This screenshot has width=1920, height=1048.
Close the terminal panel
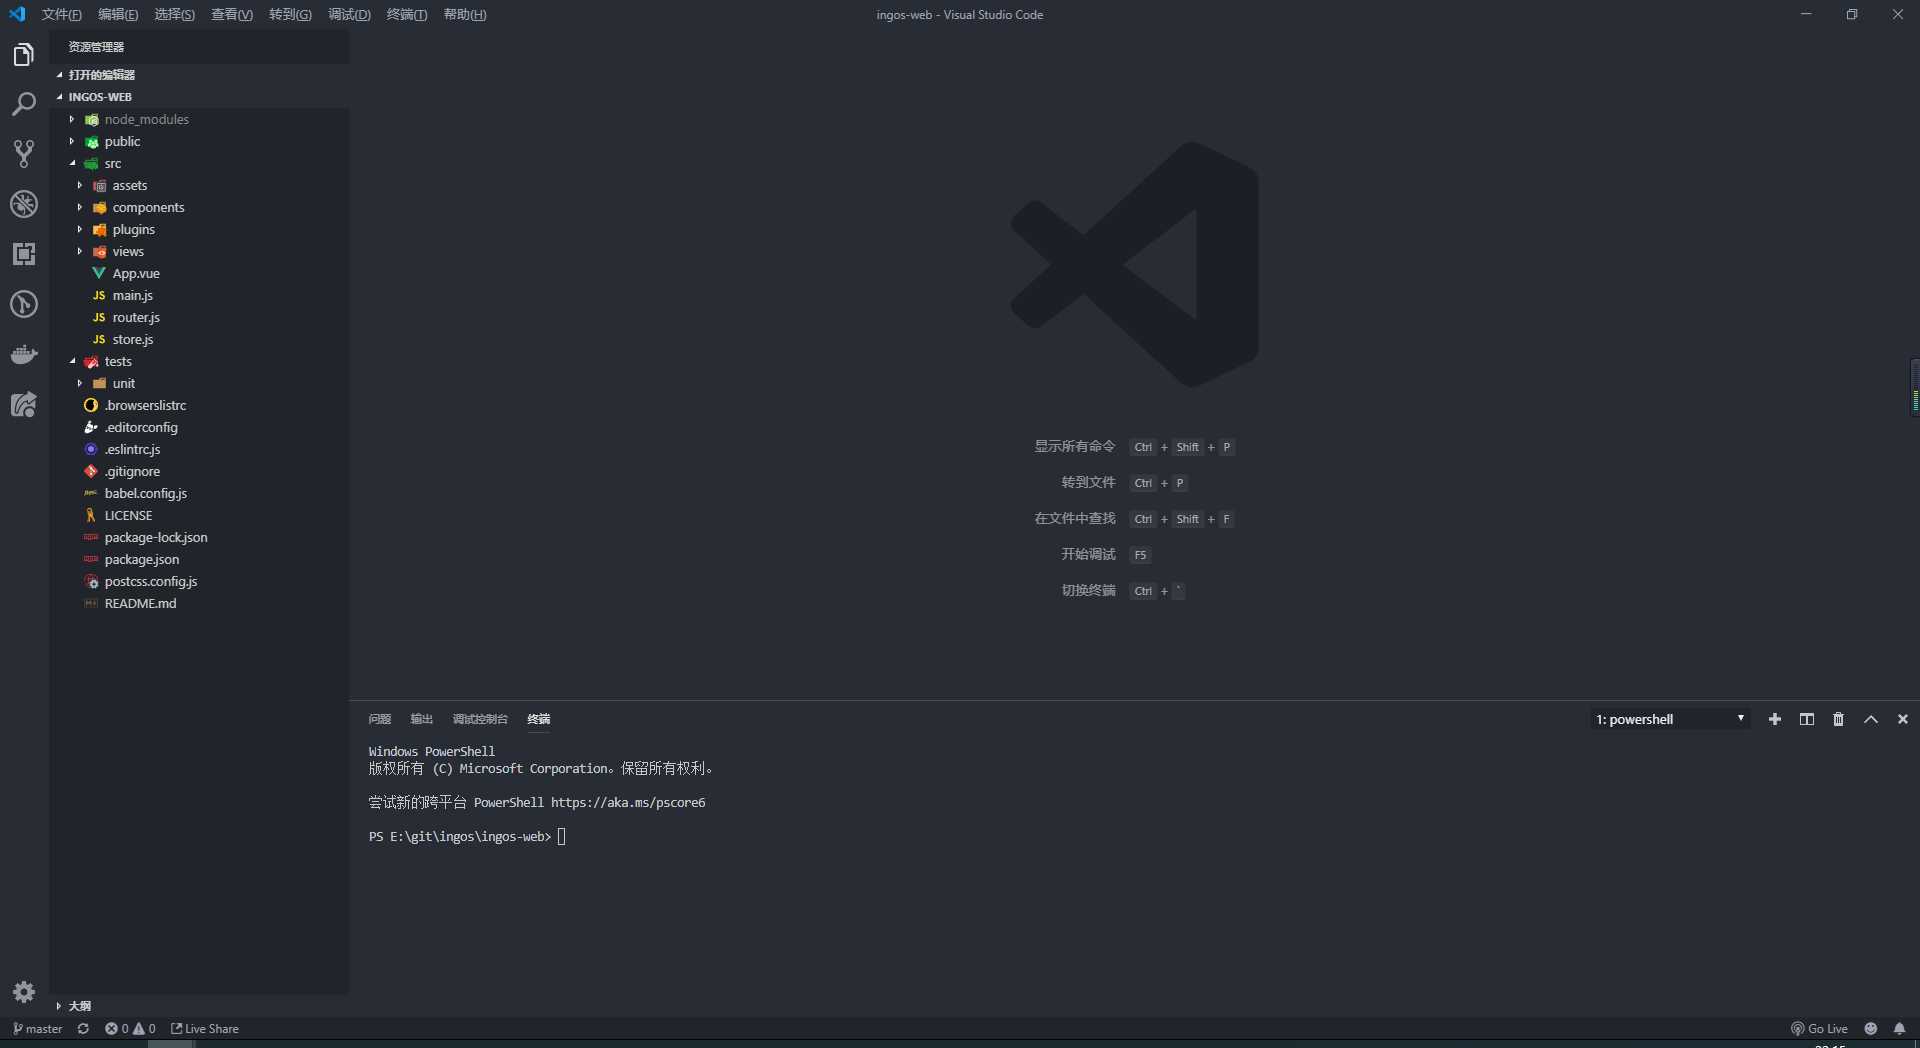pos(1903,719)
